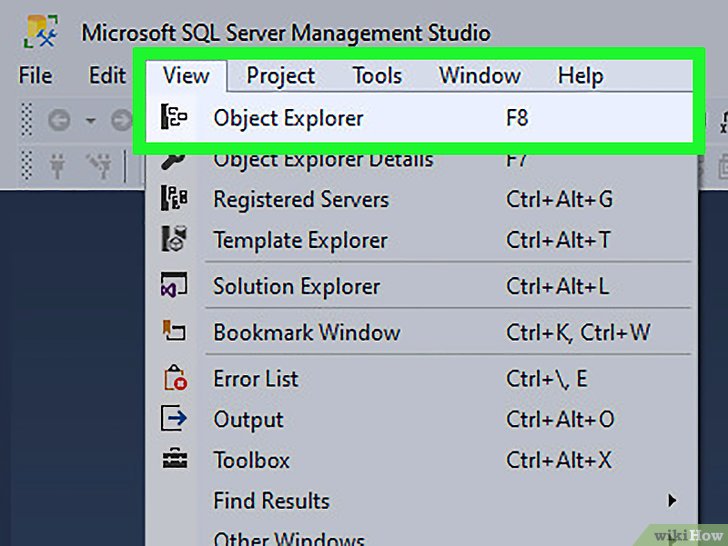The width and height of the screenshot is (728, 546).
Task: Open the Window menu
Action: (x=480, y=76)
